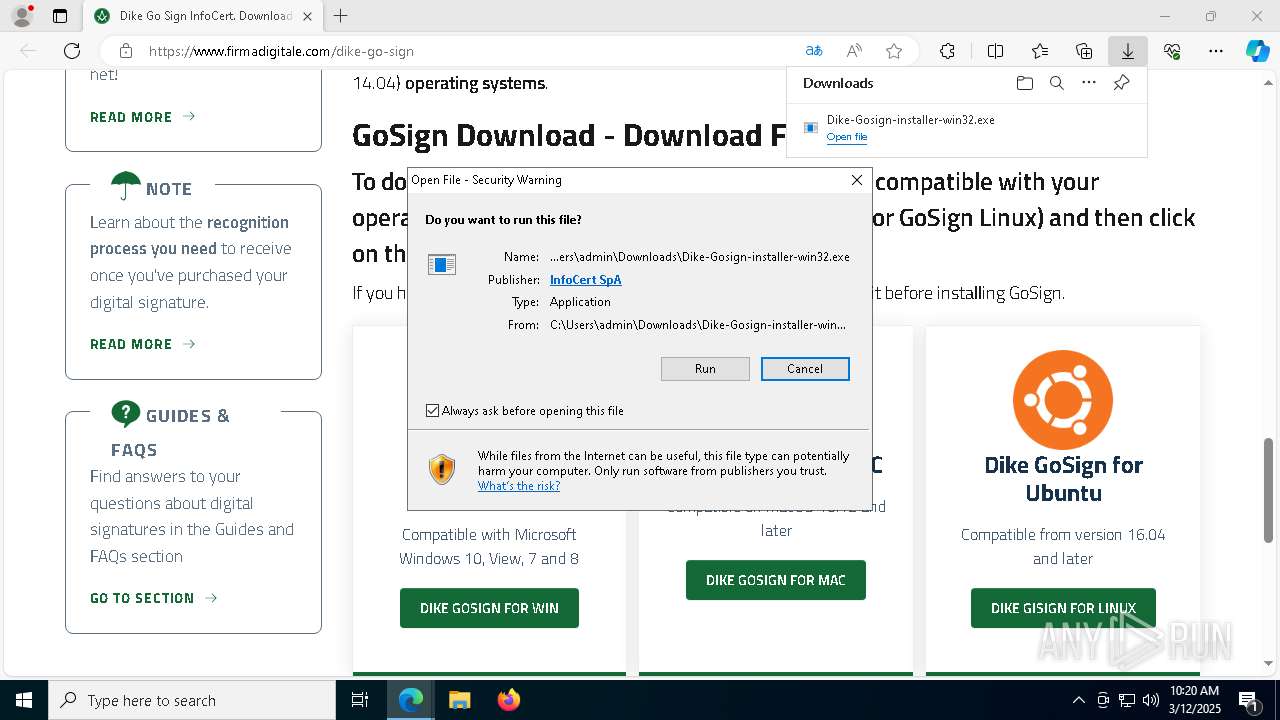Click the taskbar search box
Image resolution: width=1280 pixels, height=720 pixels.
click(x=192, y=700)
